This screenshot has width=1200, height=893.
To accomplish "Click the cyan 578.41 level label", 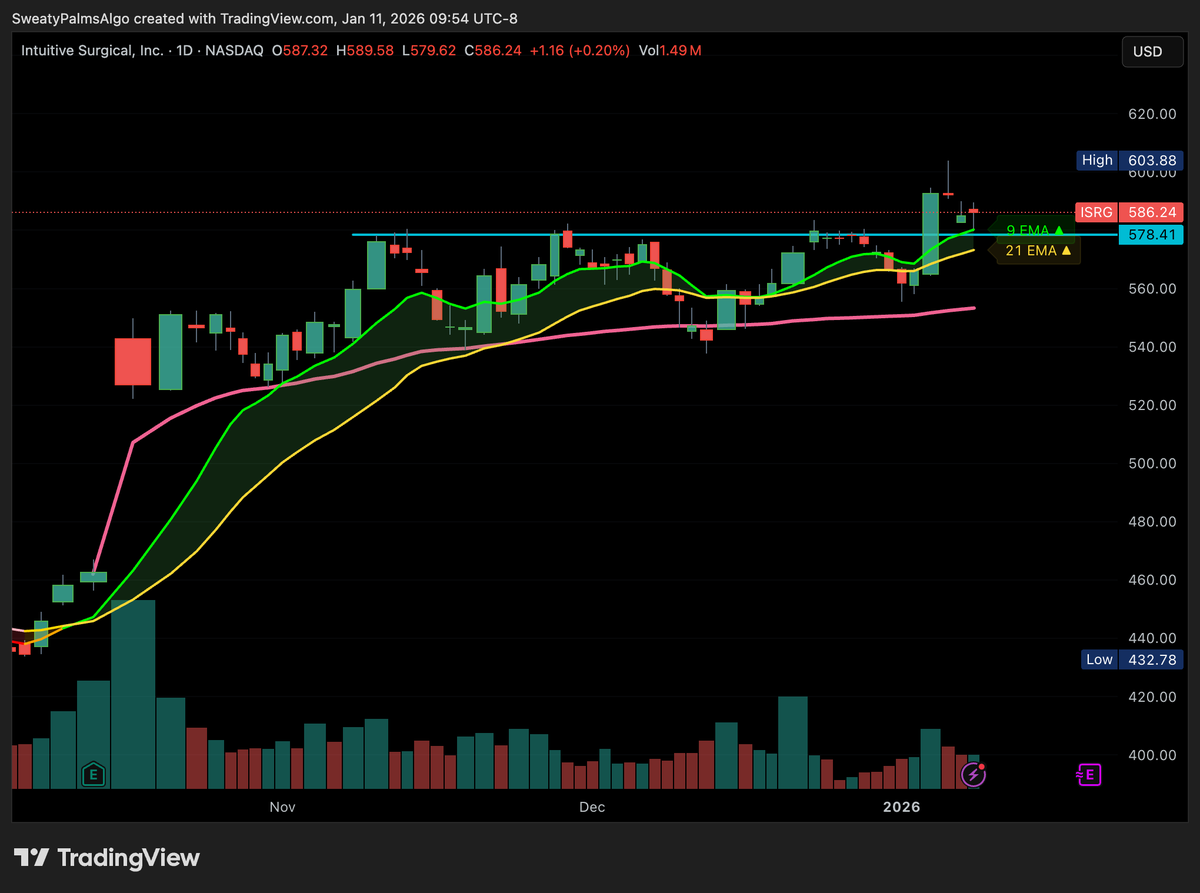I will [1151, 235].
